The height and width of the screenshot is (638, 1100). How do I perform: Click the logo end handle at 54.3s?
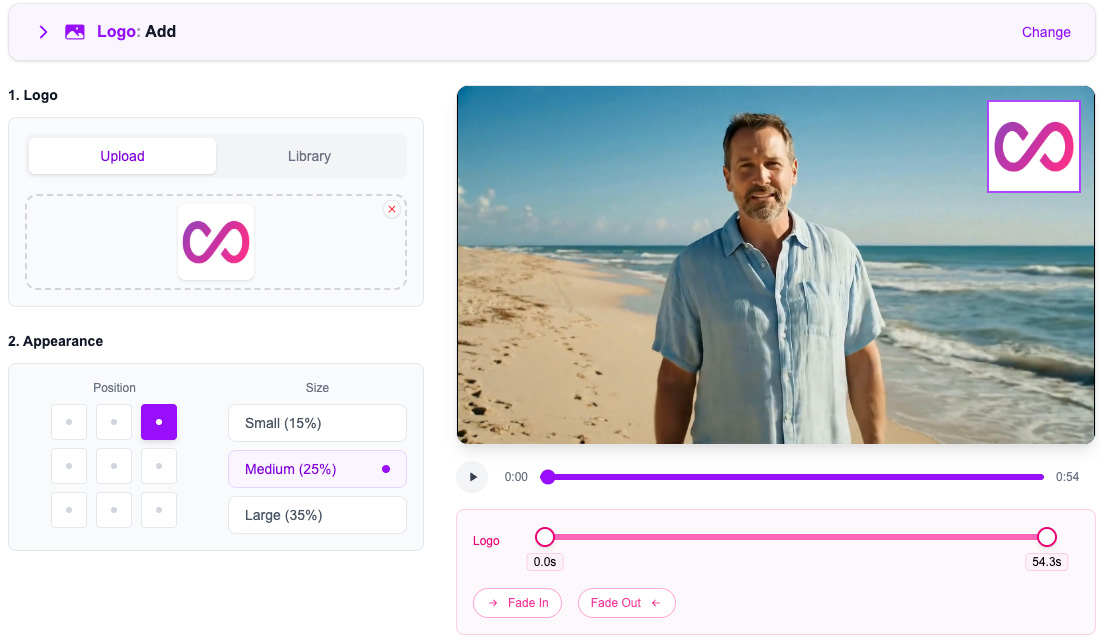[1047, 537]
